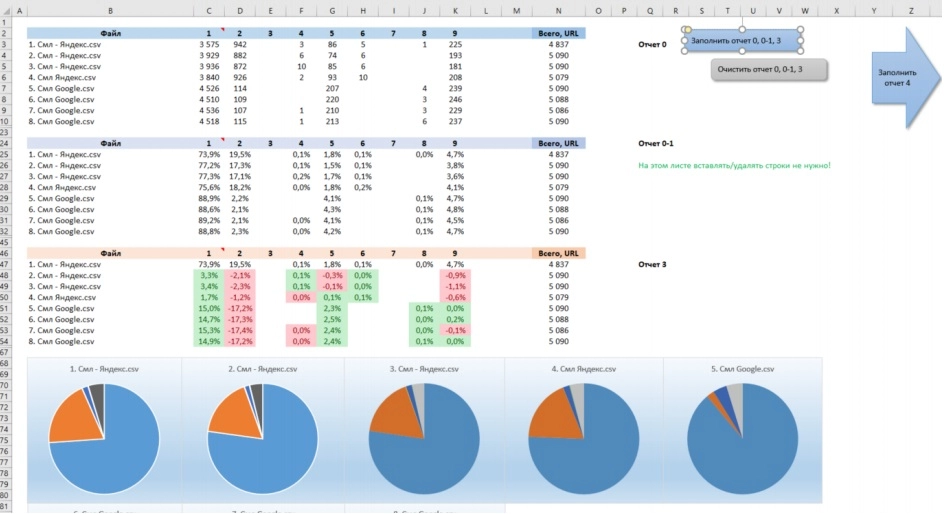The image size is (946, 514).
Task: Select column K header
Action: tap(455, 11)
